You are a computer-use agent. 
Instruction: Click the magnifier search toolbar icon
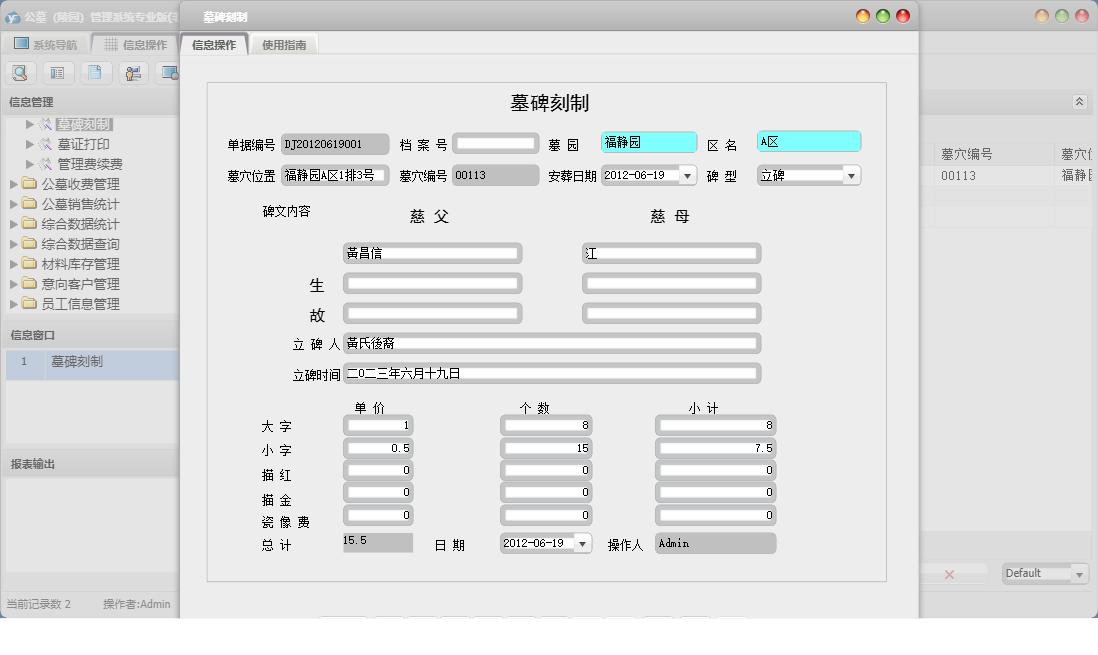click(x=21, y=73)
